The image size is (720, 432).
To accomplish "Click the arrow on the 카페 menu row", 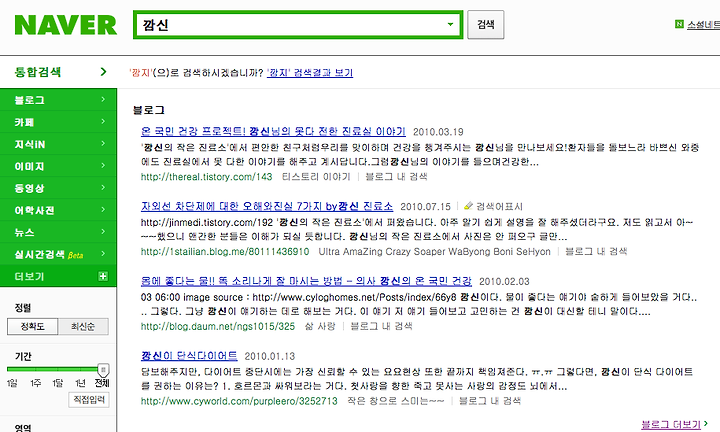I will [103, 121].
